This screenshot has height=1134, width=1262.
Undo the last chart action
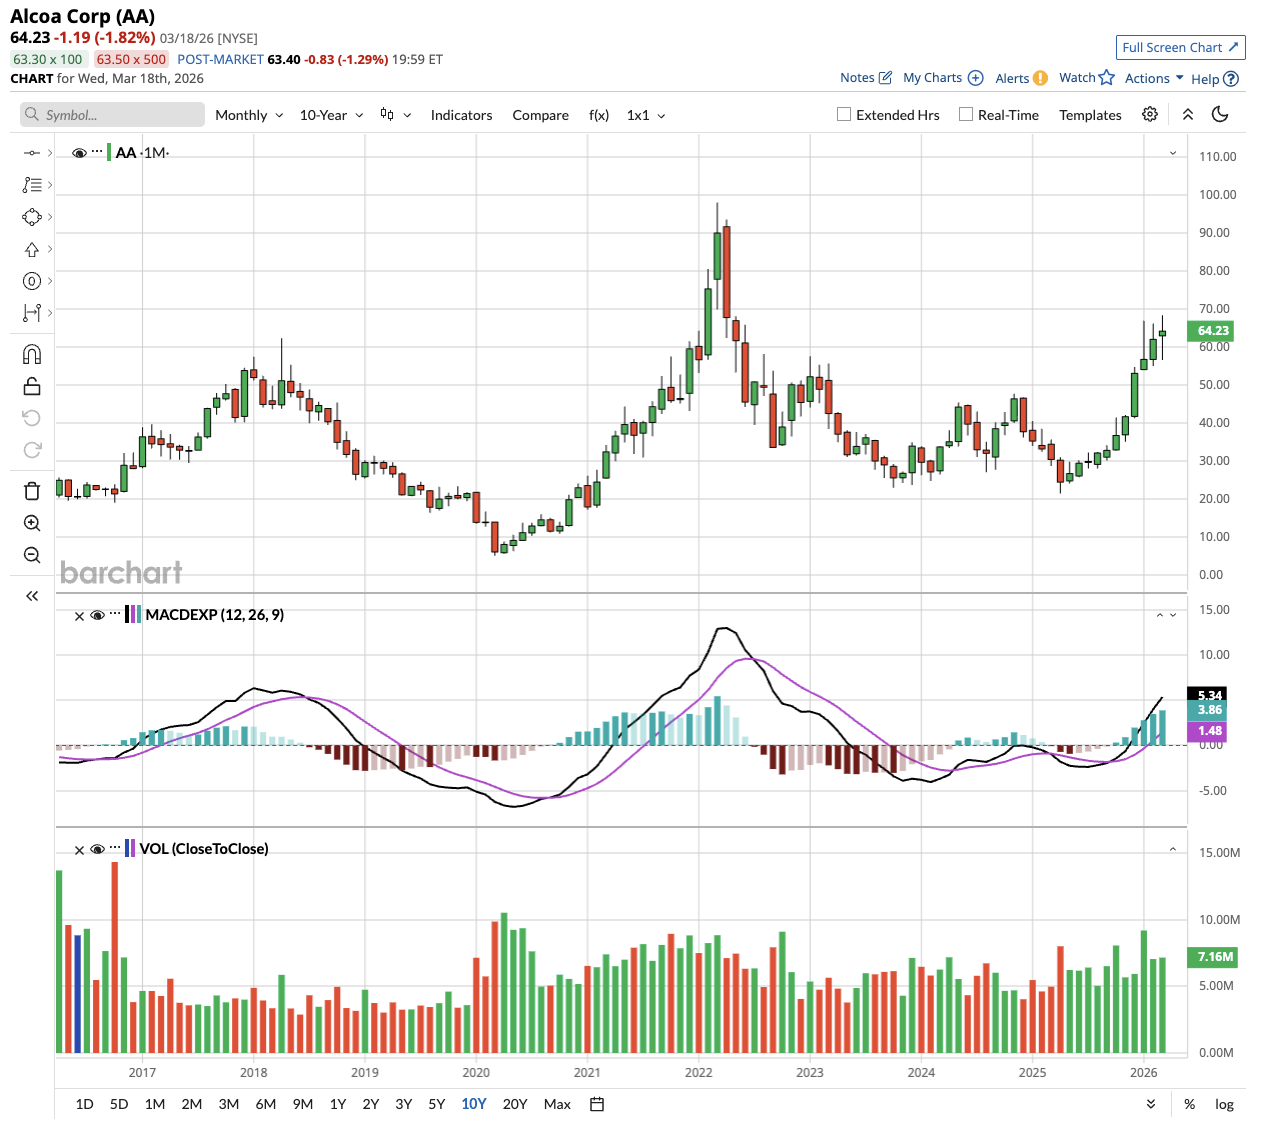31,418
